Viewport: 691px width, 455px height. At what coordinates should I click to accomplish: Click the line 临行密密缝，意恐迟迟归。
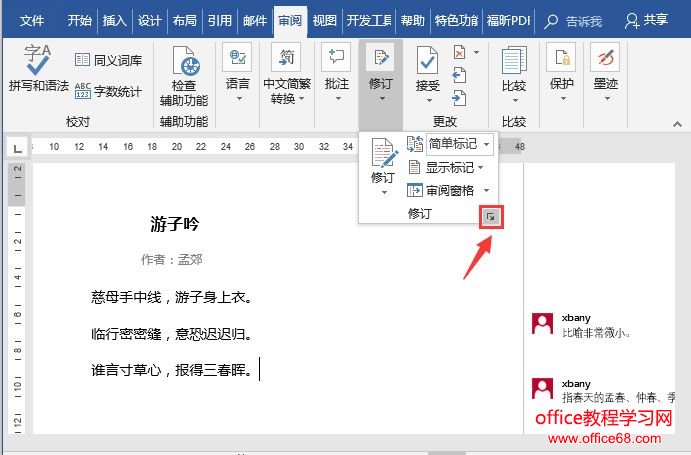coord(172,334)
